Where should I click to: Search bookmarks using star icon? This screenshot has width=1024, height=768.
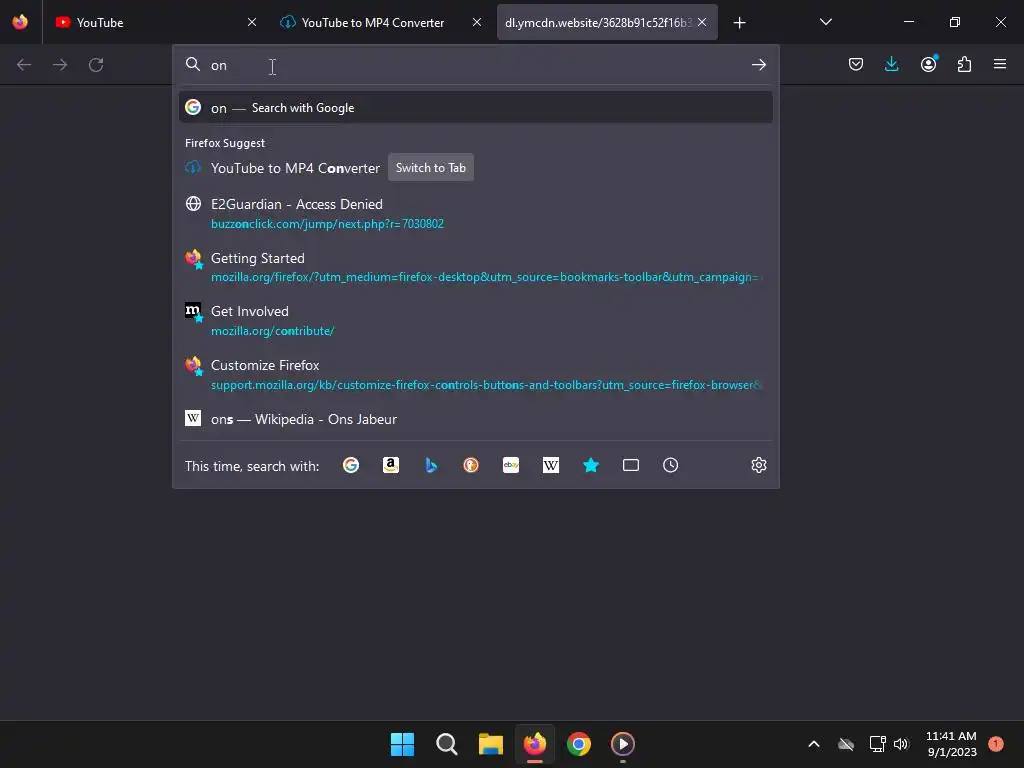click(x=591, y=465)
